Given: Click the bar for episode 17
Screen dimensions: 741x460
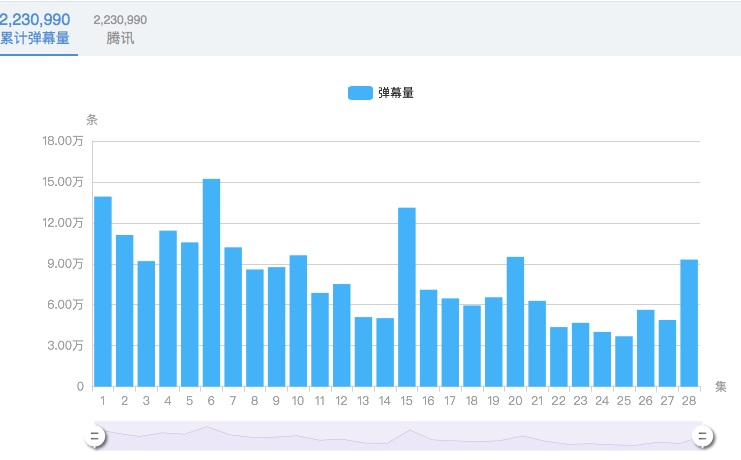Looking at the screenshot, I should point(450,342).
